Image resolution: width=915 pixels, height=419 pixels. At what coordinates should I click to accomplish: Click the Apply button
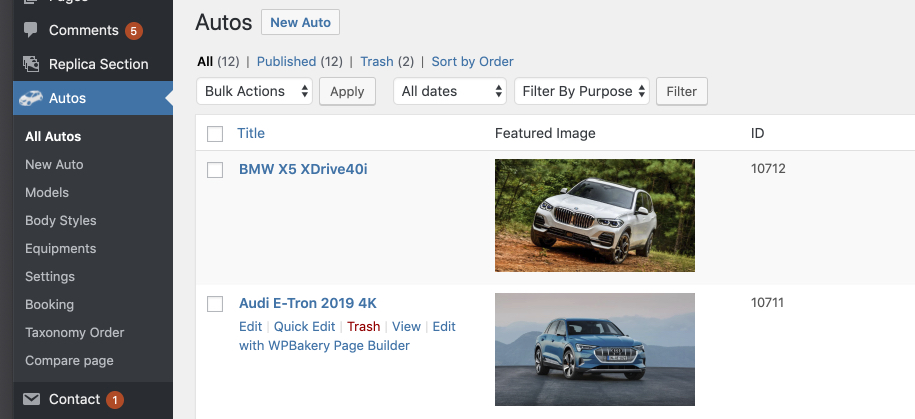347,92
